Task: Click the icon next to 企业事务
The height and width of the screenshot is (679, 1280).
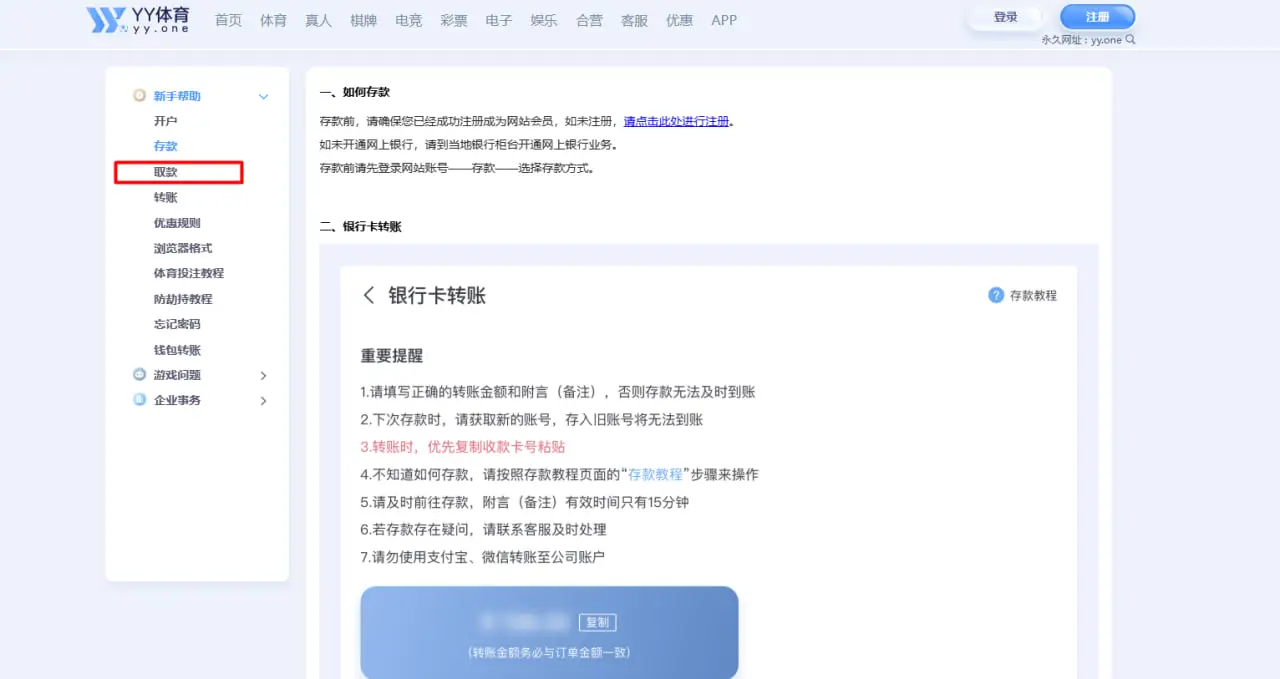Action: pyautogui.click(x=140, y=399)
